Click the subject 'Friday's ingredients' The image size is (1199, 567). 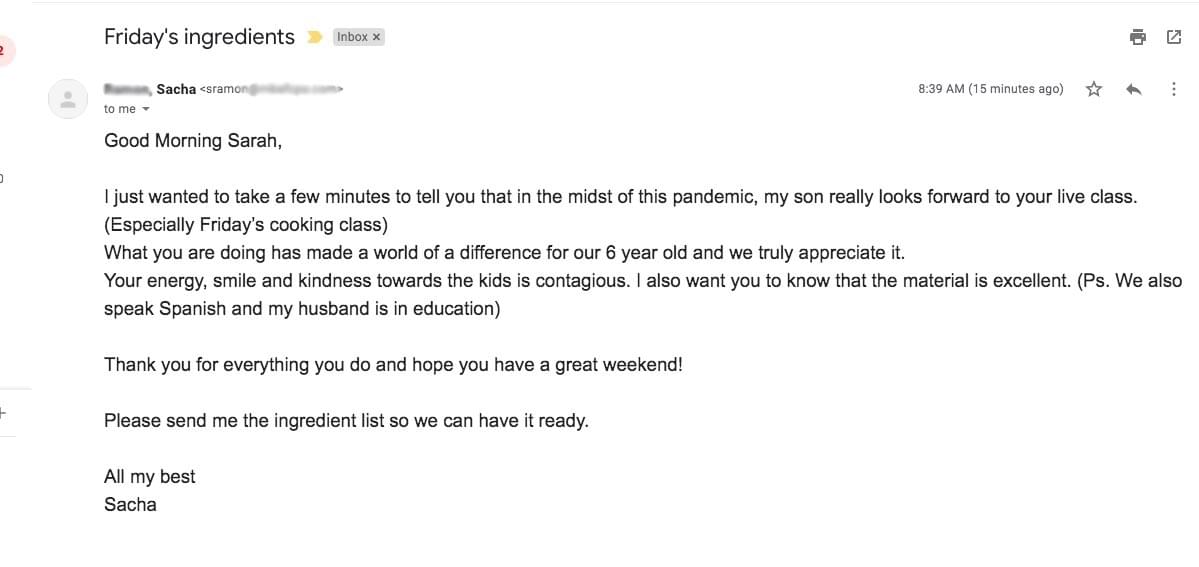(x=199, y=37)
